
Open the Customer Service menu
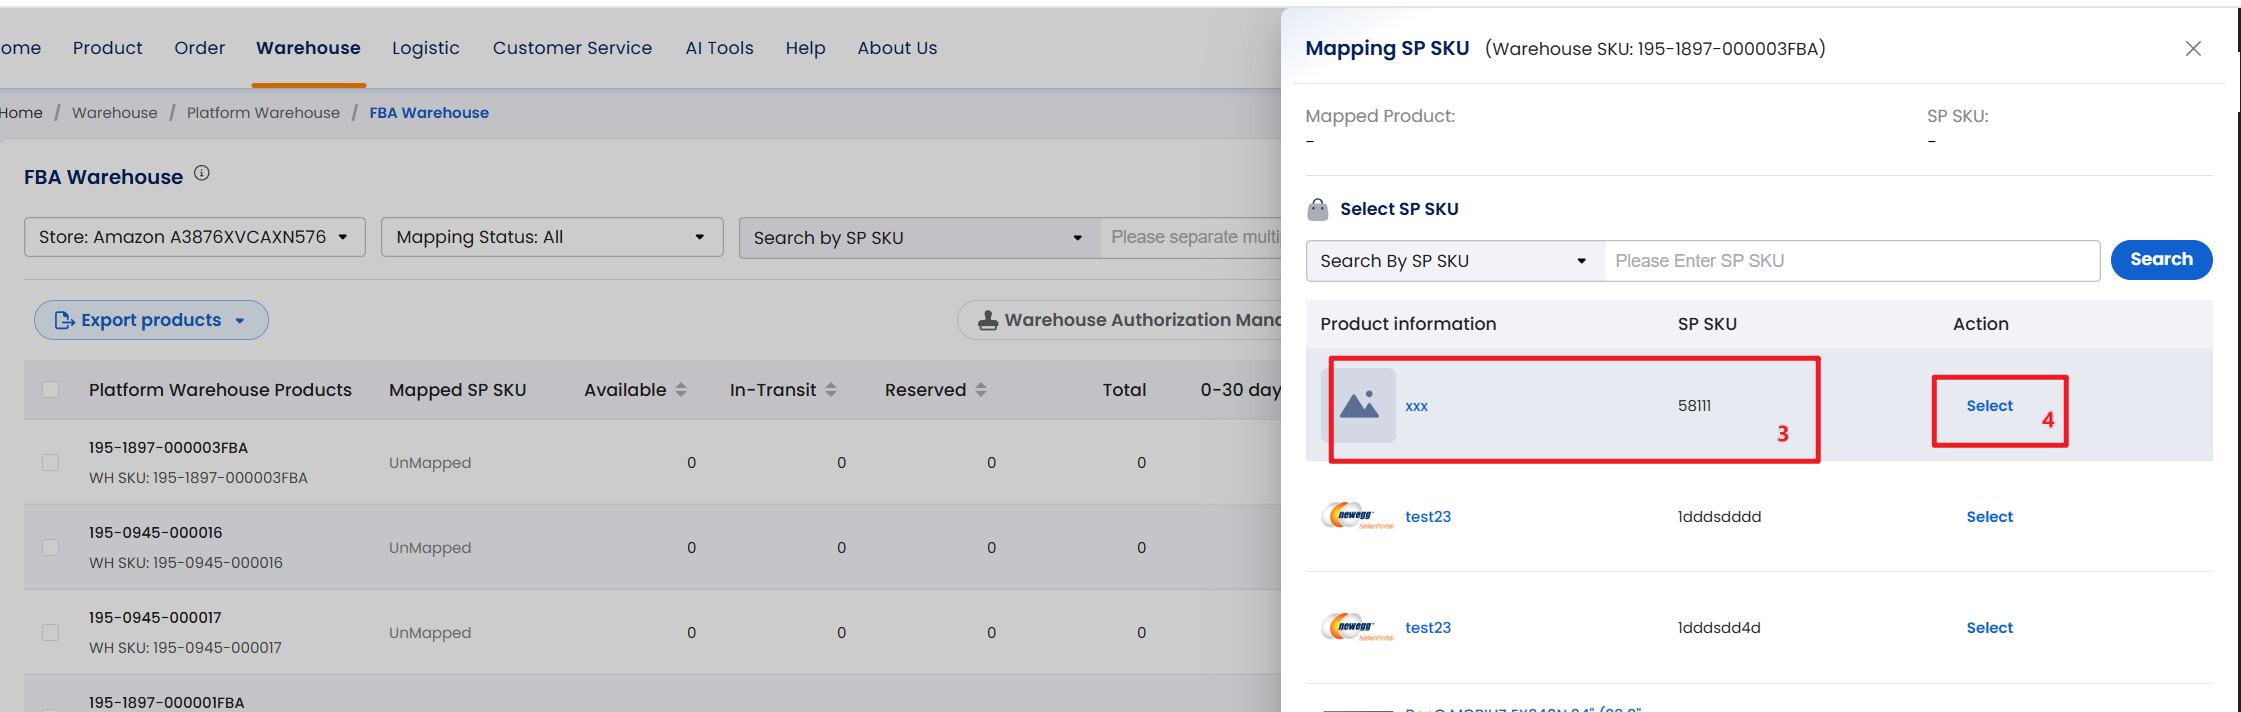572,48
